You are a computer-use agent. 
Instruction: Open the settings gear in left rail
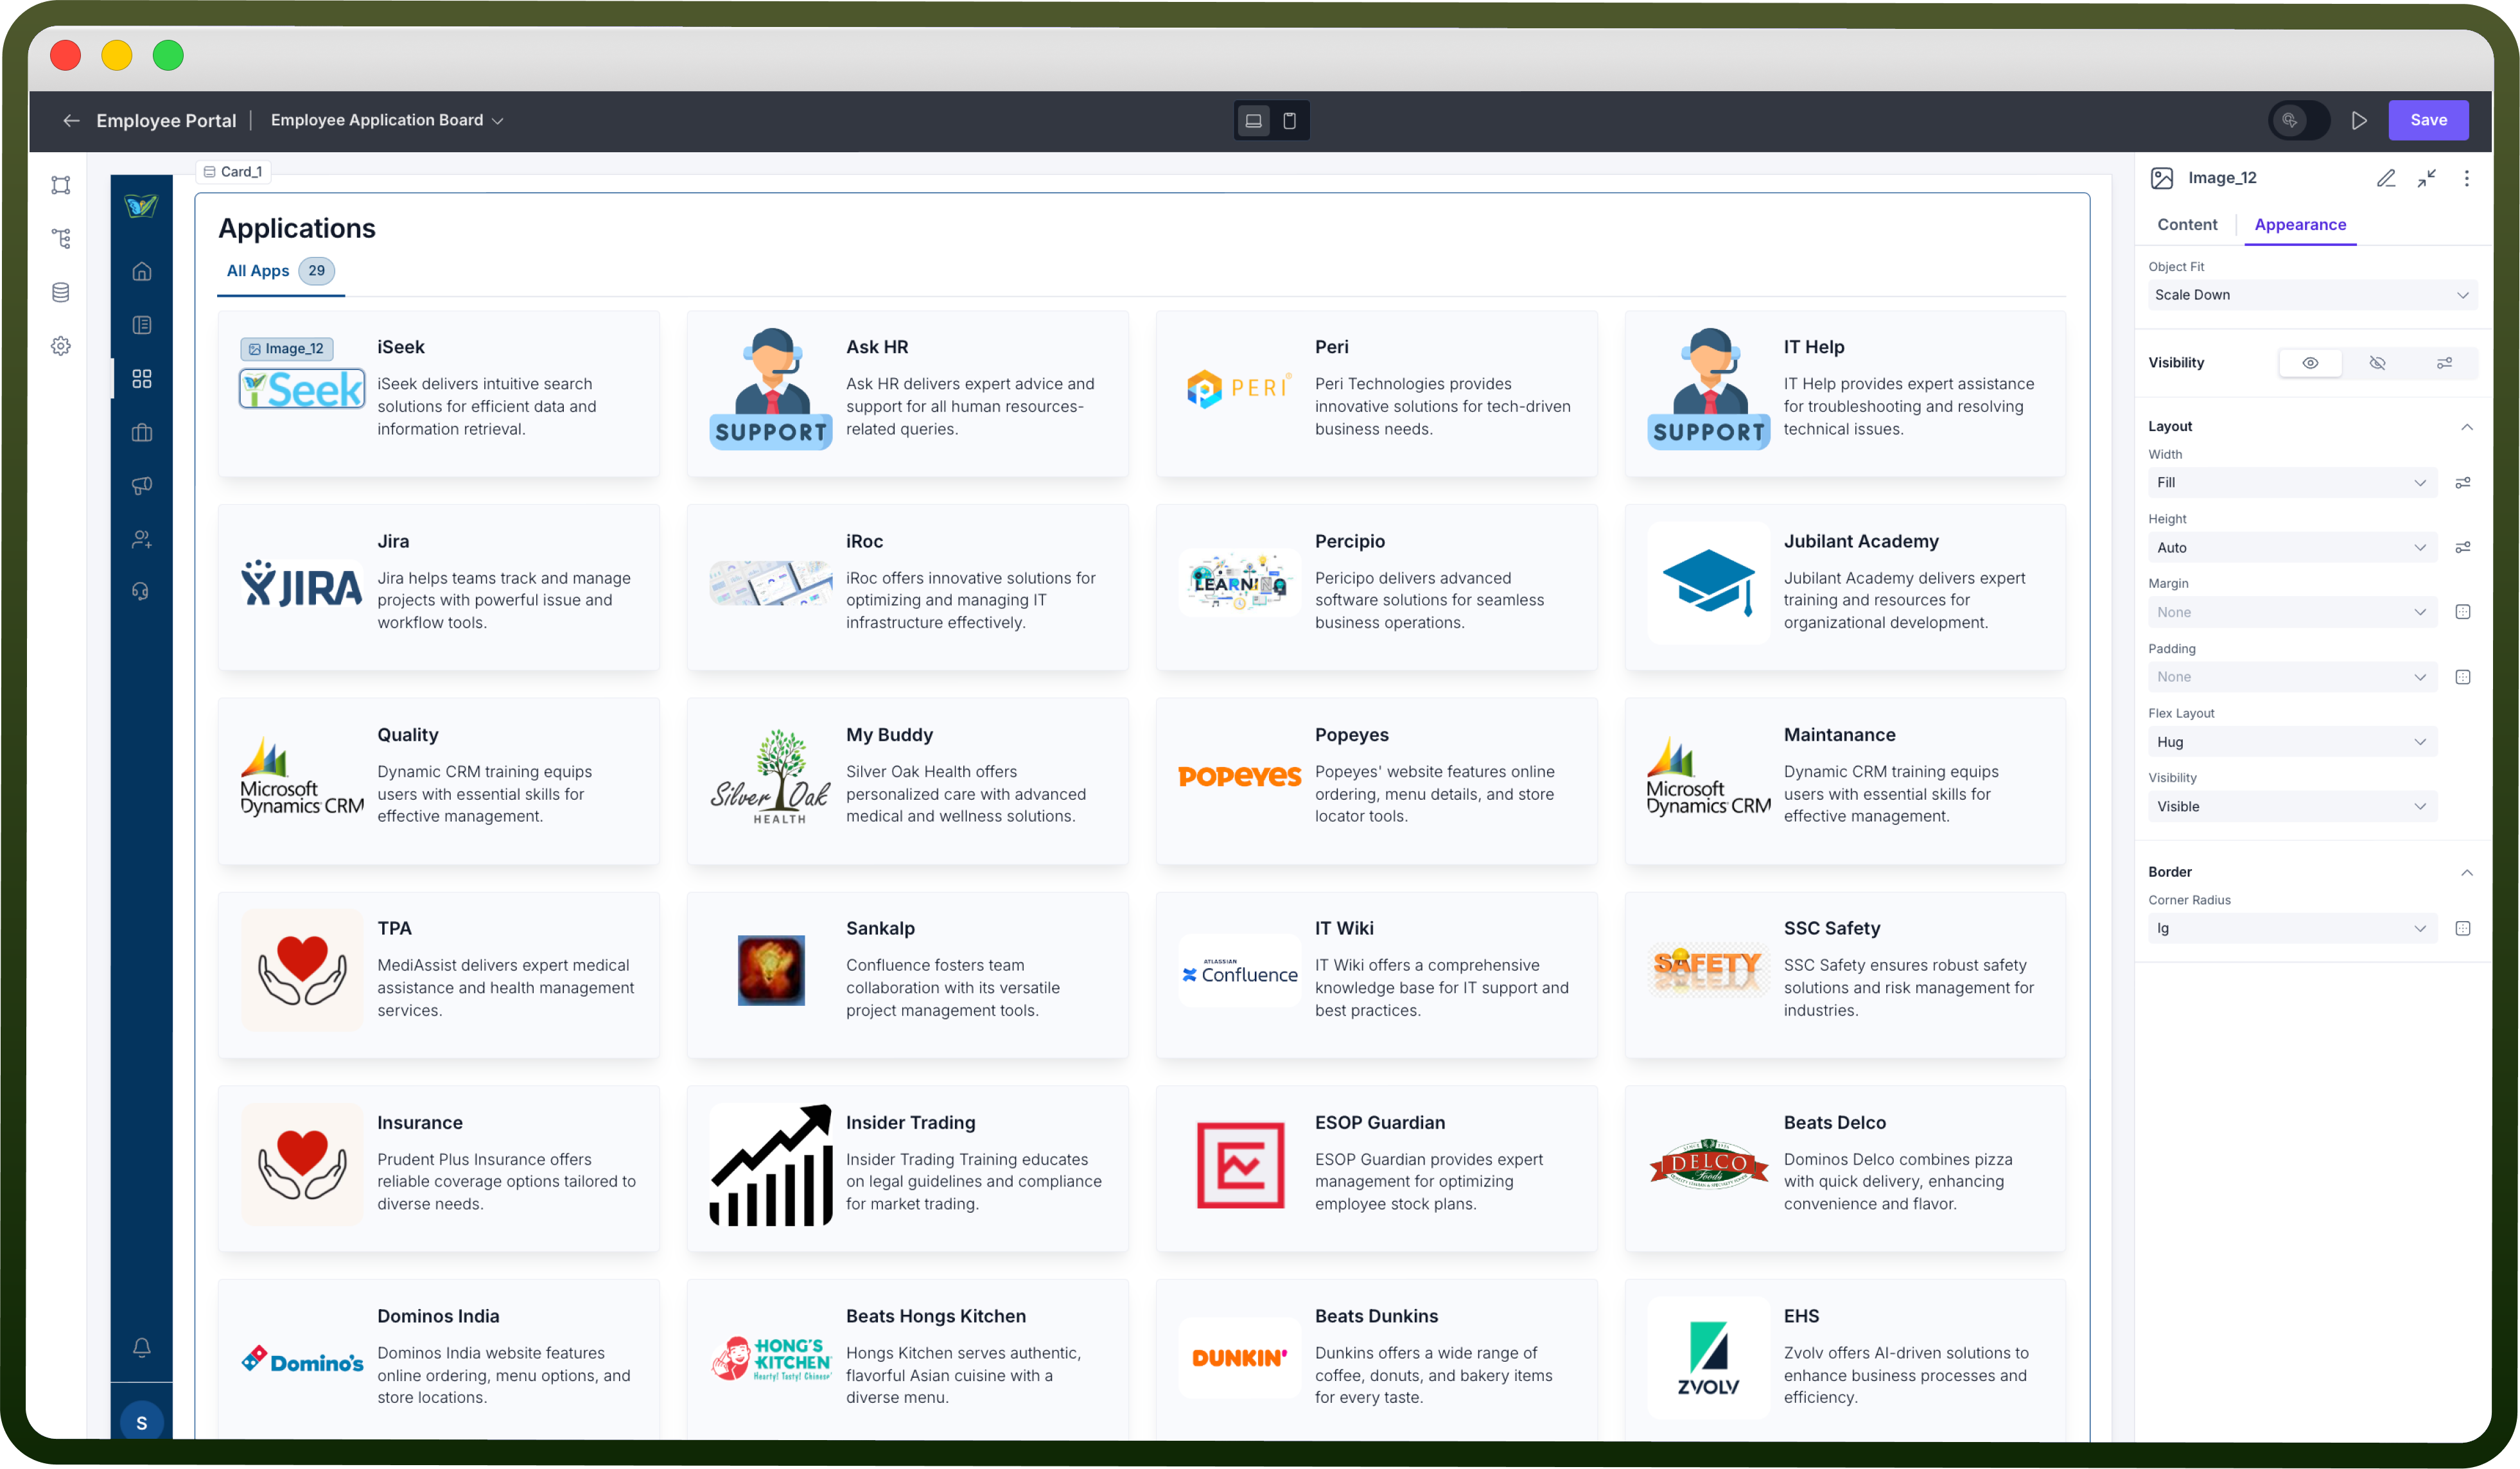pyautogui.click(x=61, y=346)
